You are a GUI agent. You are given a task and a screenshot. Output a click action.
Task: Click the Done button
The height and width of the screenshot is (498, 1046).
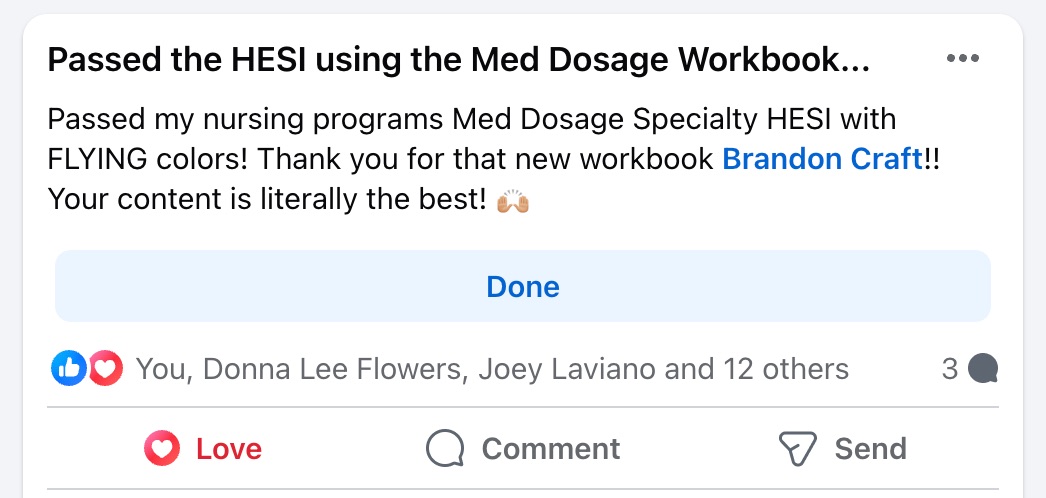523,286
